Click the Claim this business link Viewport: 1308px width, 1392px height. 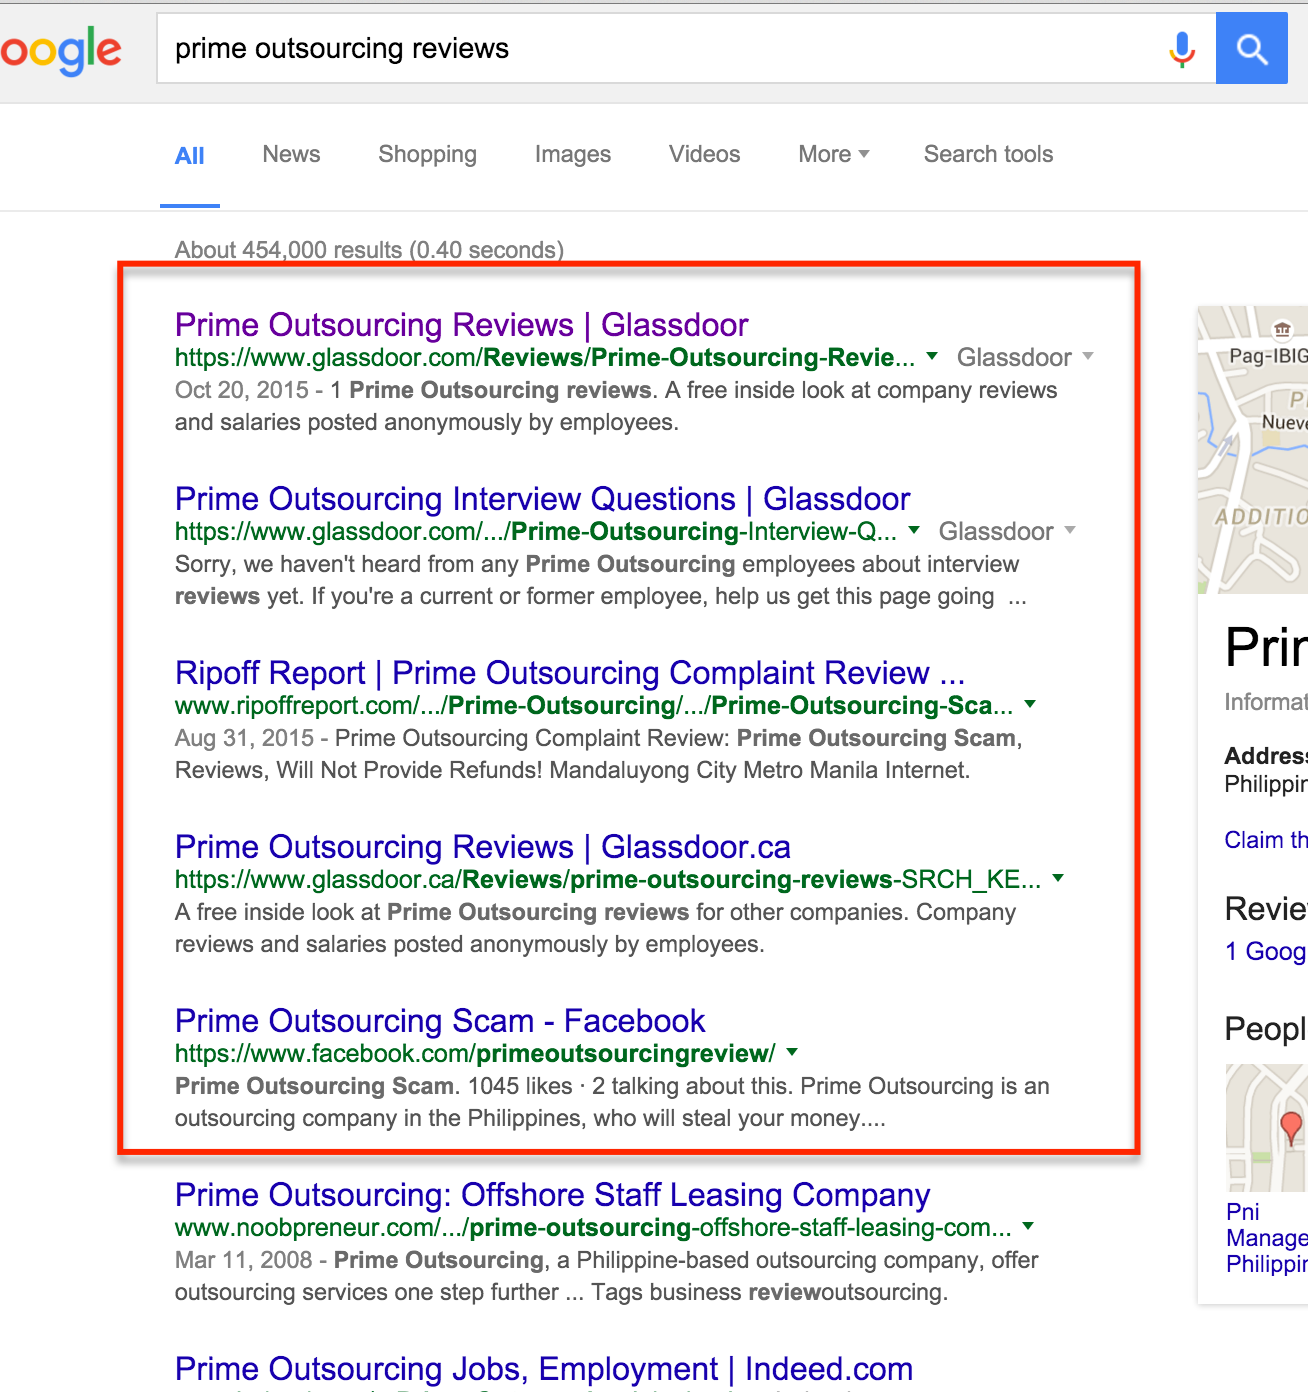click(1266, 839)
